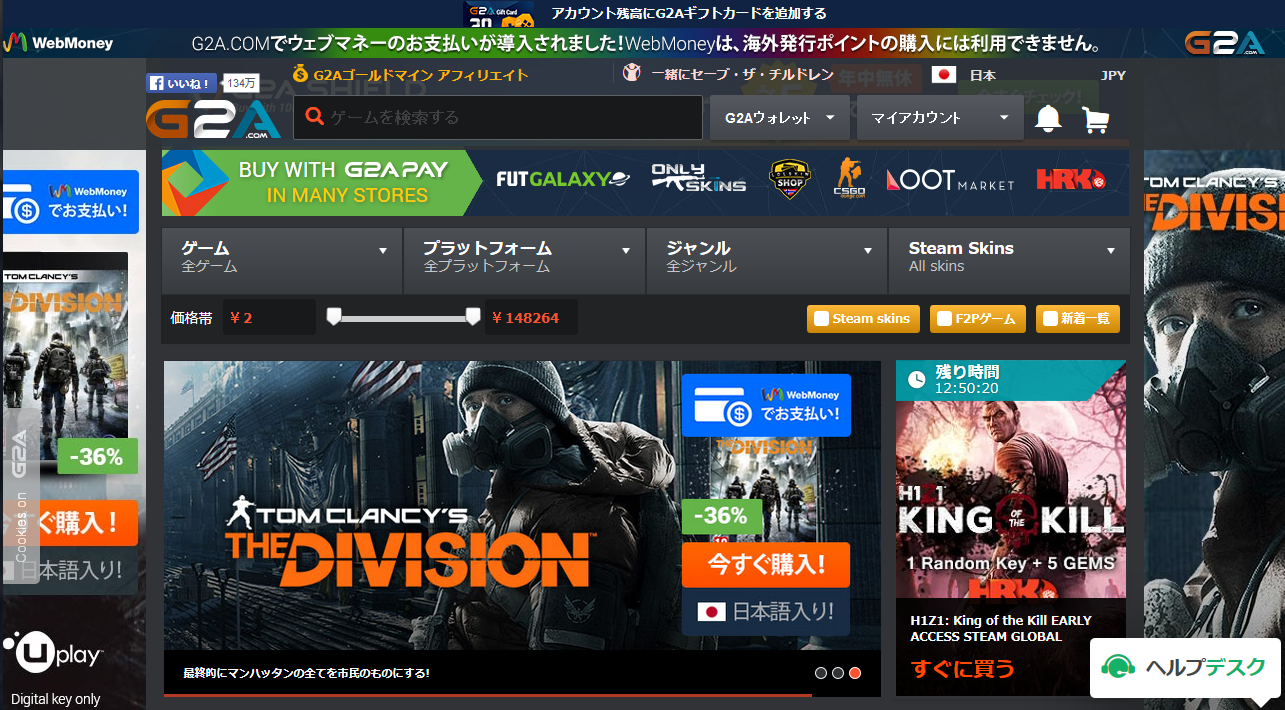Click the 残り時間 countdown timer text
This screenshot has width=1285, height=710.
coord(967,380)
